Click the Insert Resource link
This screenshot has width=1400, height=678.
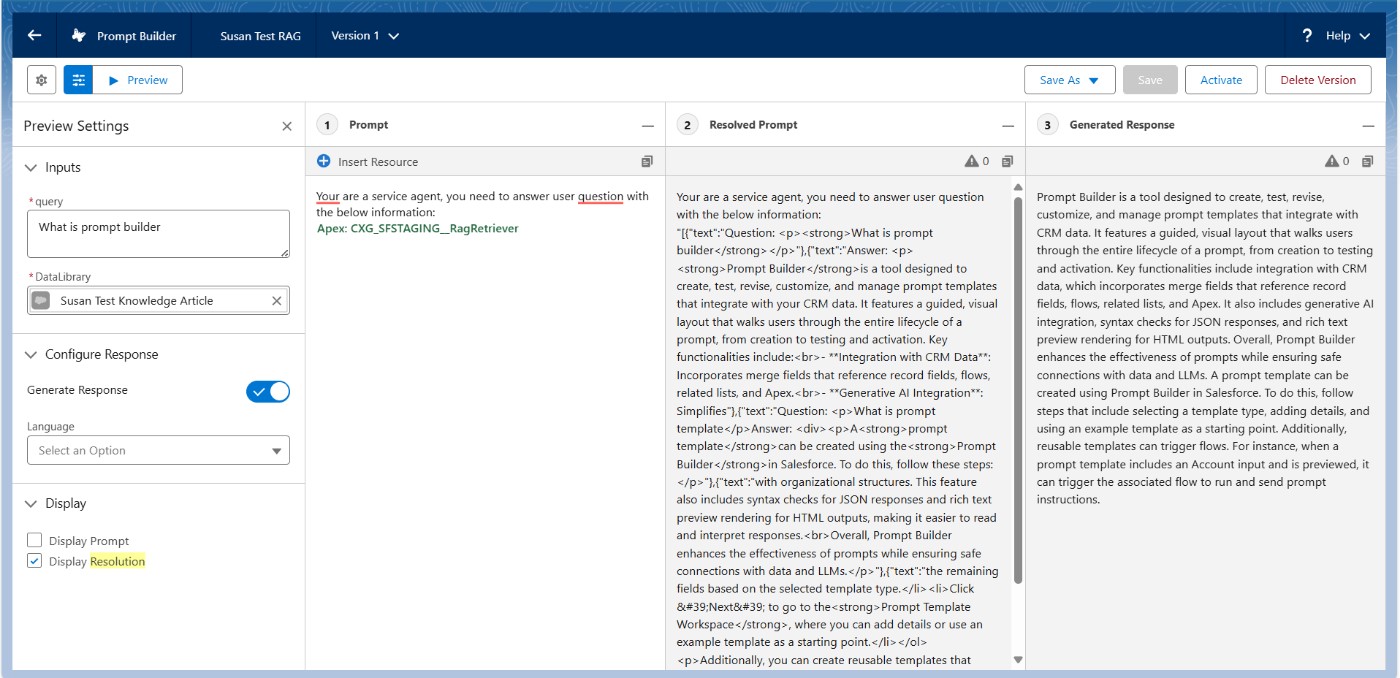point(378,162)
